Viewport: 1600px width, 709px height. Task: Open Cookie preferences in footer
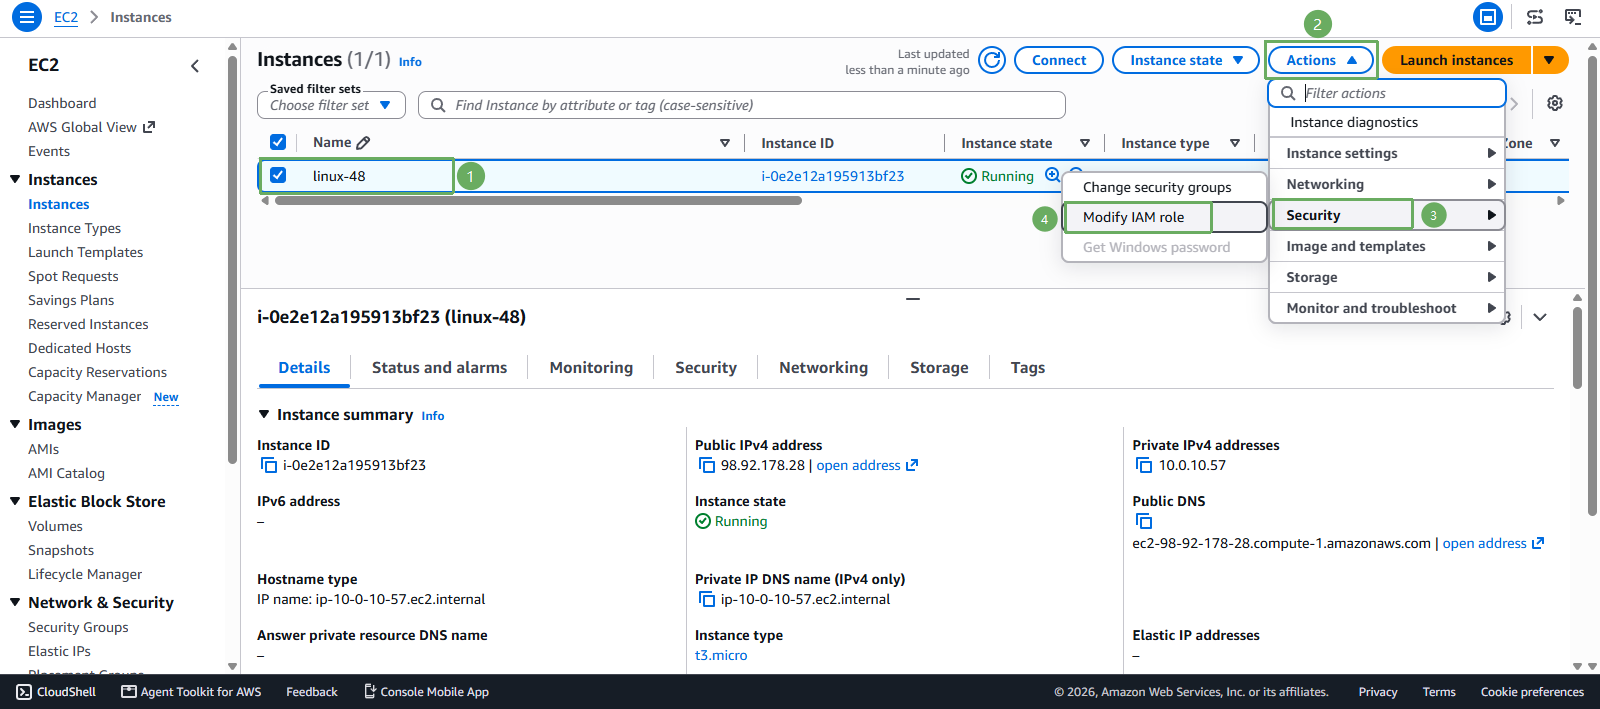click(x=1532, y=691)
